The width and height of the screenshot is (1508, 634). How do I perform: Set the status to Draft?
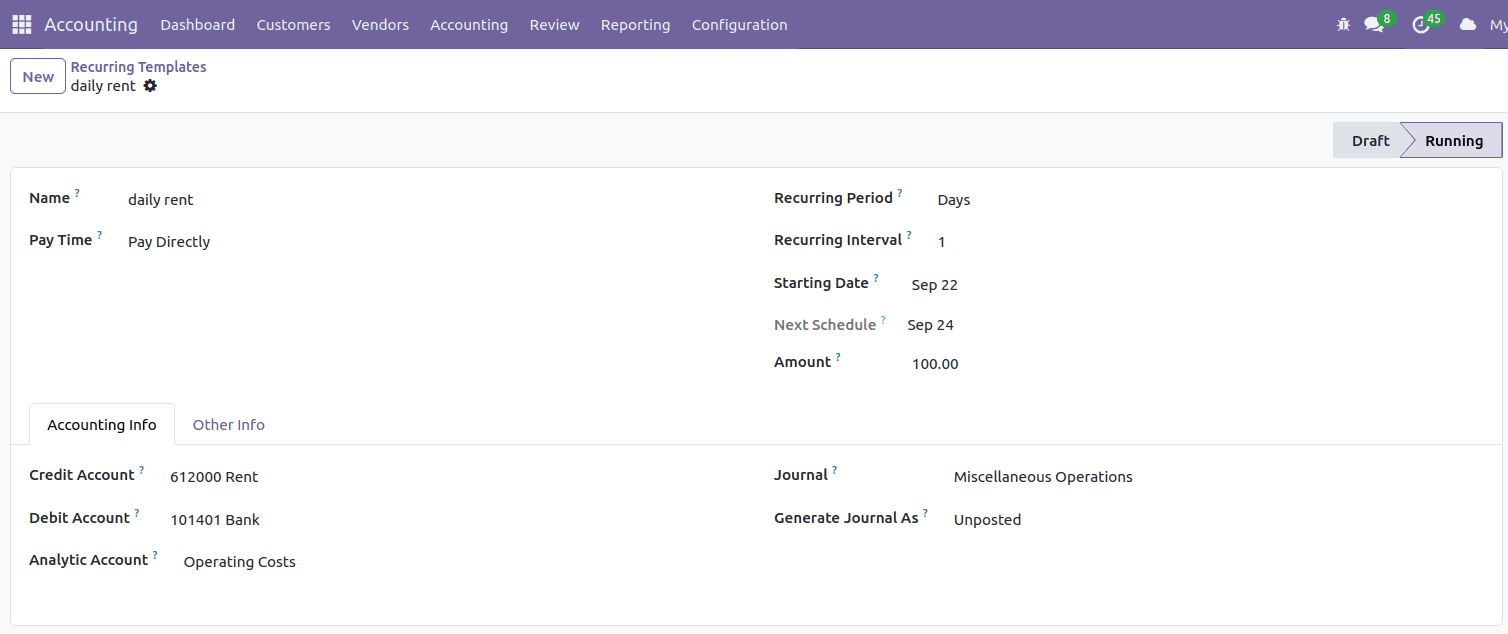[1370, 141]
